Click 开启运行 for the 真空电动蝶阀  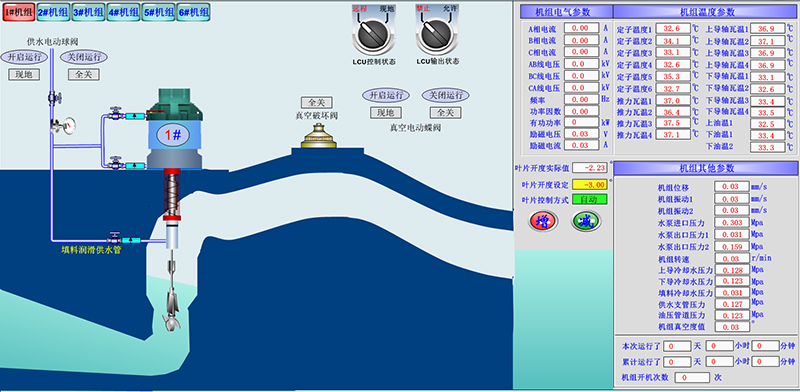386,95
